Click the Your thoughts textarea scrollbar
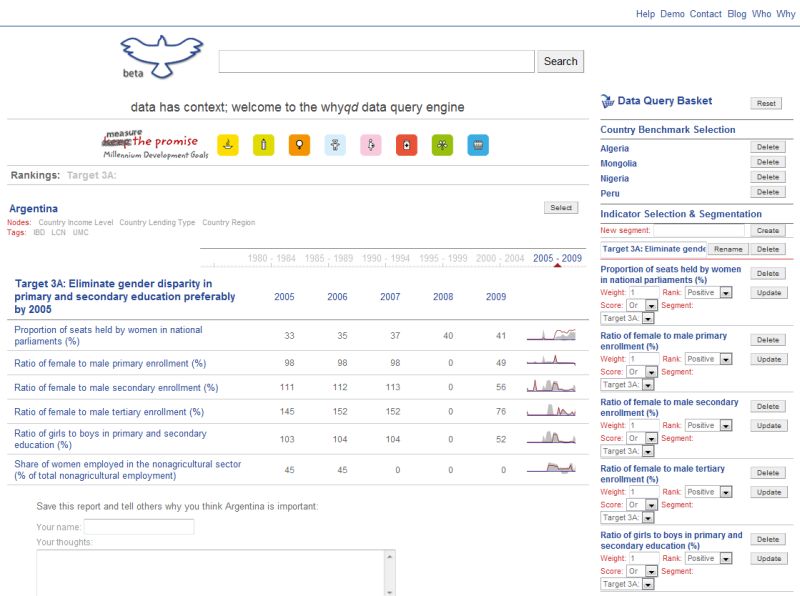800x596 pixels. pos(389,573)
